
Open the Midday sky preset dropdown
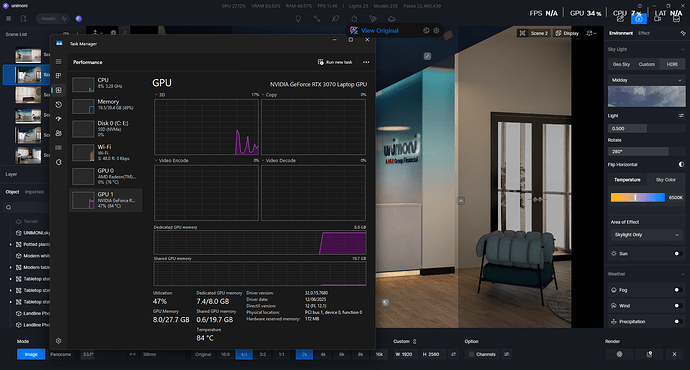(x=646, y=80)
